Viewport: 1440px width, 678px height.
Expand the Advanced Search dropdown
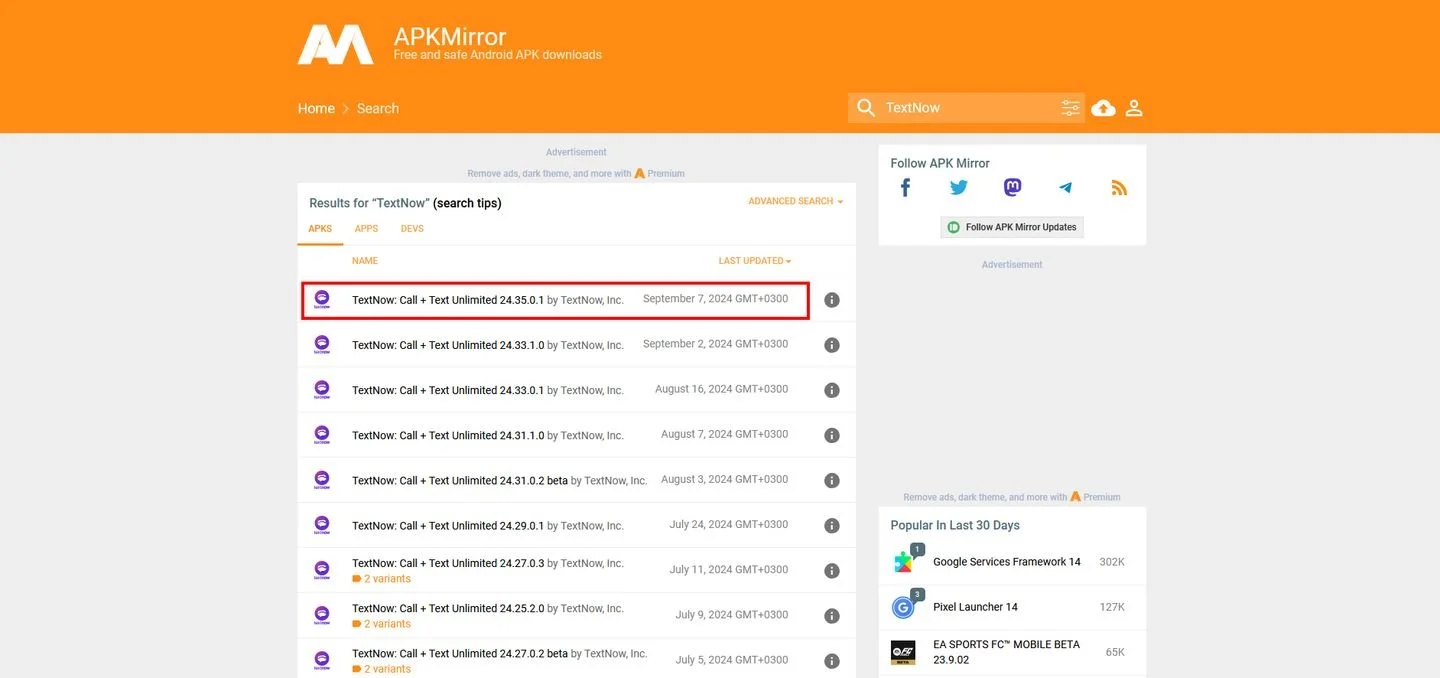(x=795, y=201)
